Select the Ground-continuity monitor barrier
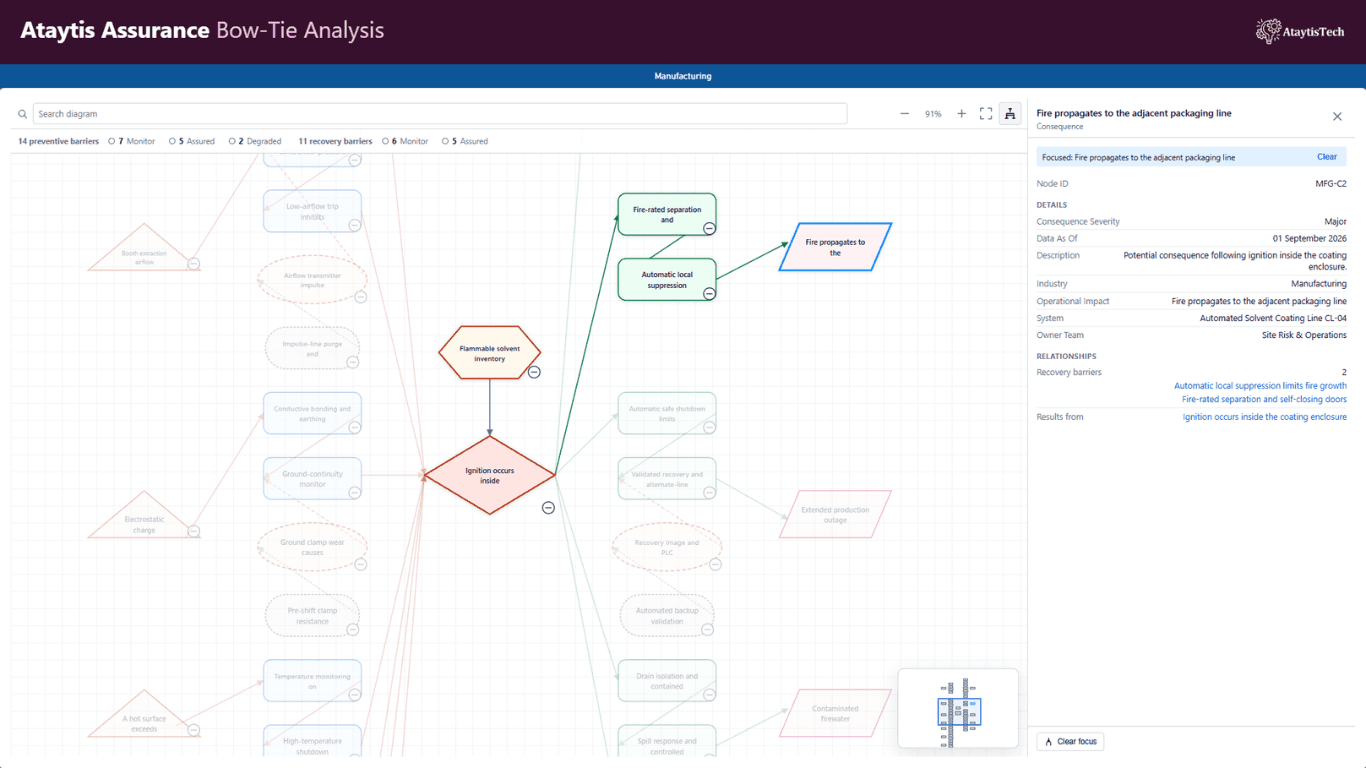 tap(312, 478)
